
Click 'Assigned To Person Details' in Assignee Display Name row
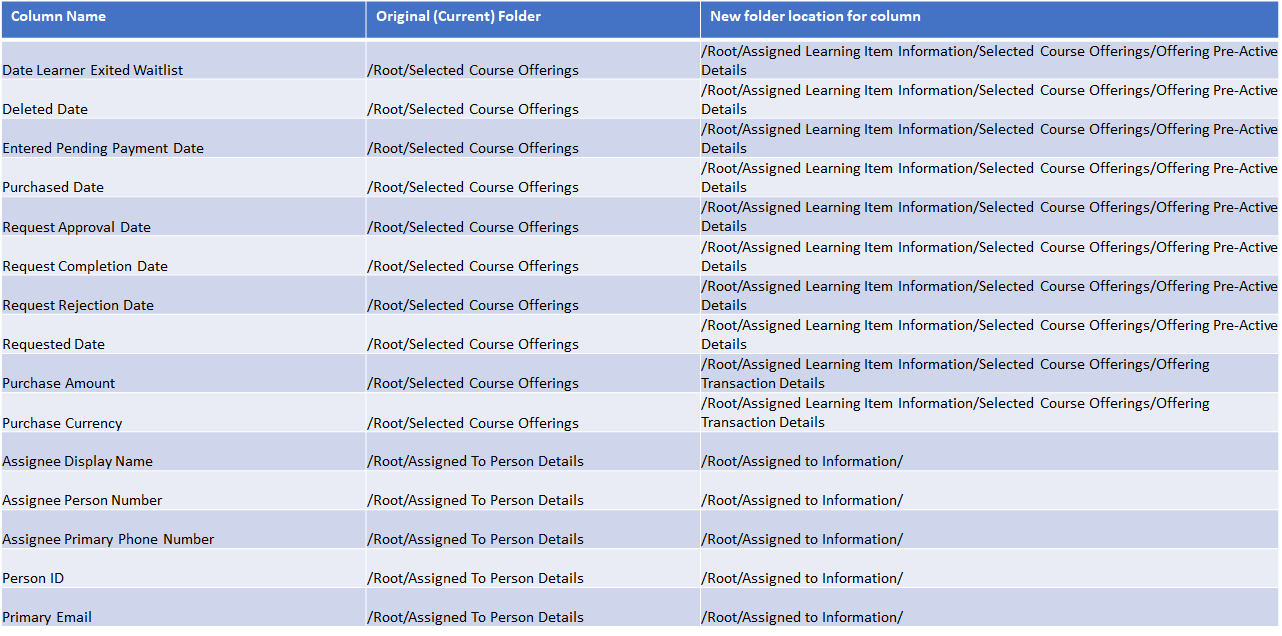533,451
